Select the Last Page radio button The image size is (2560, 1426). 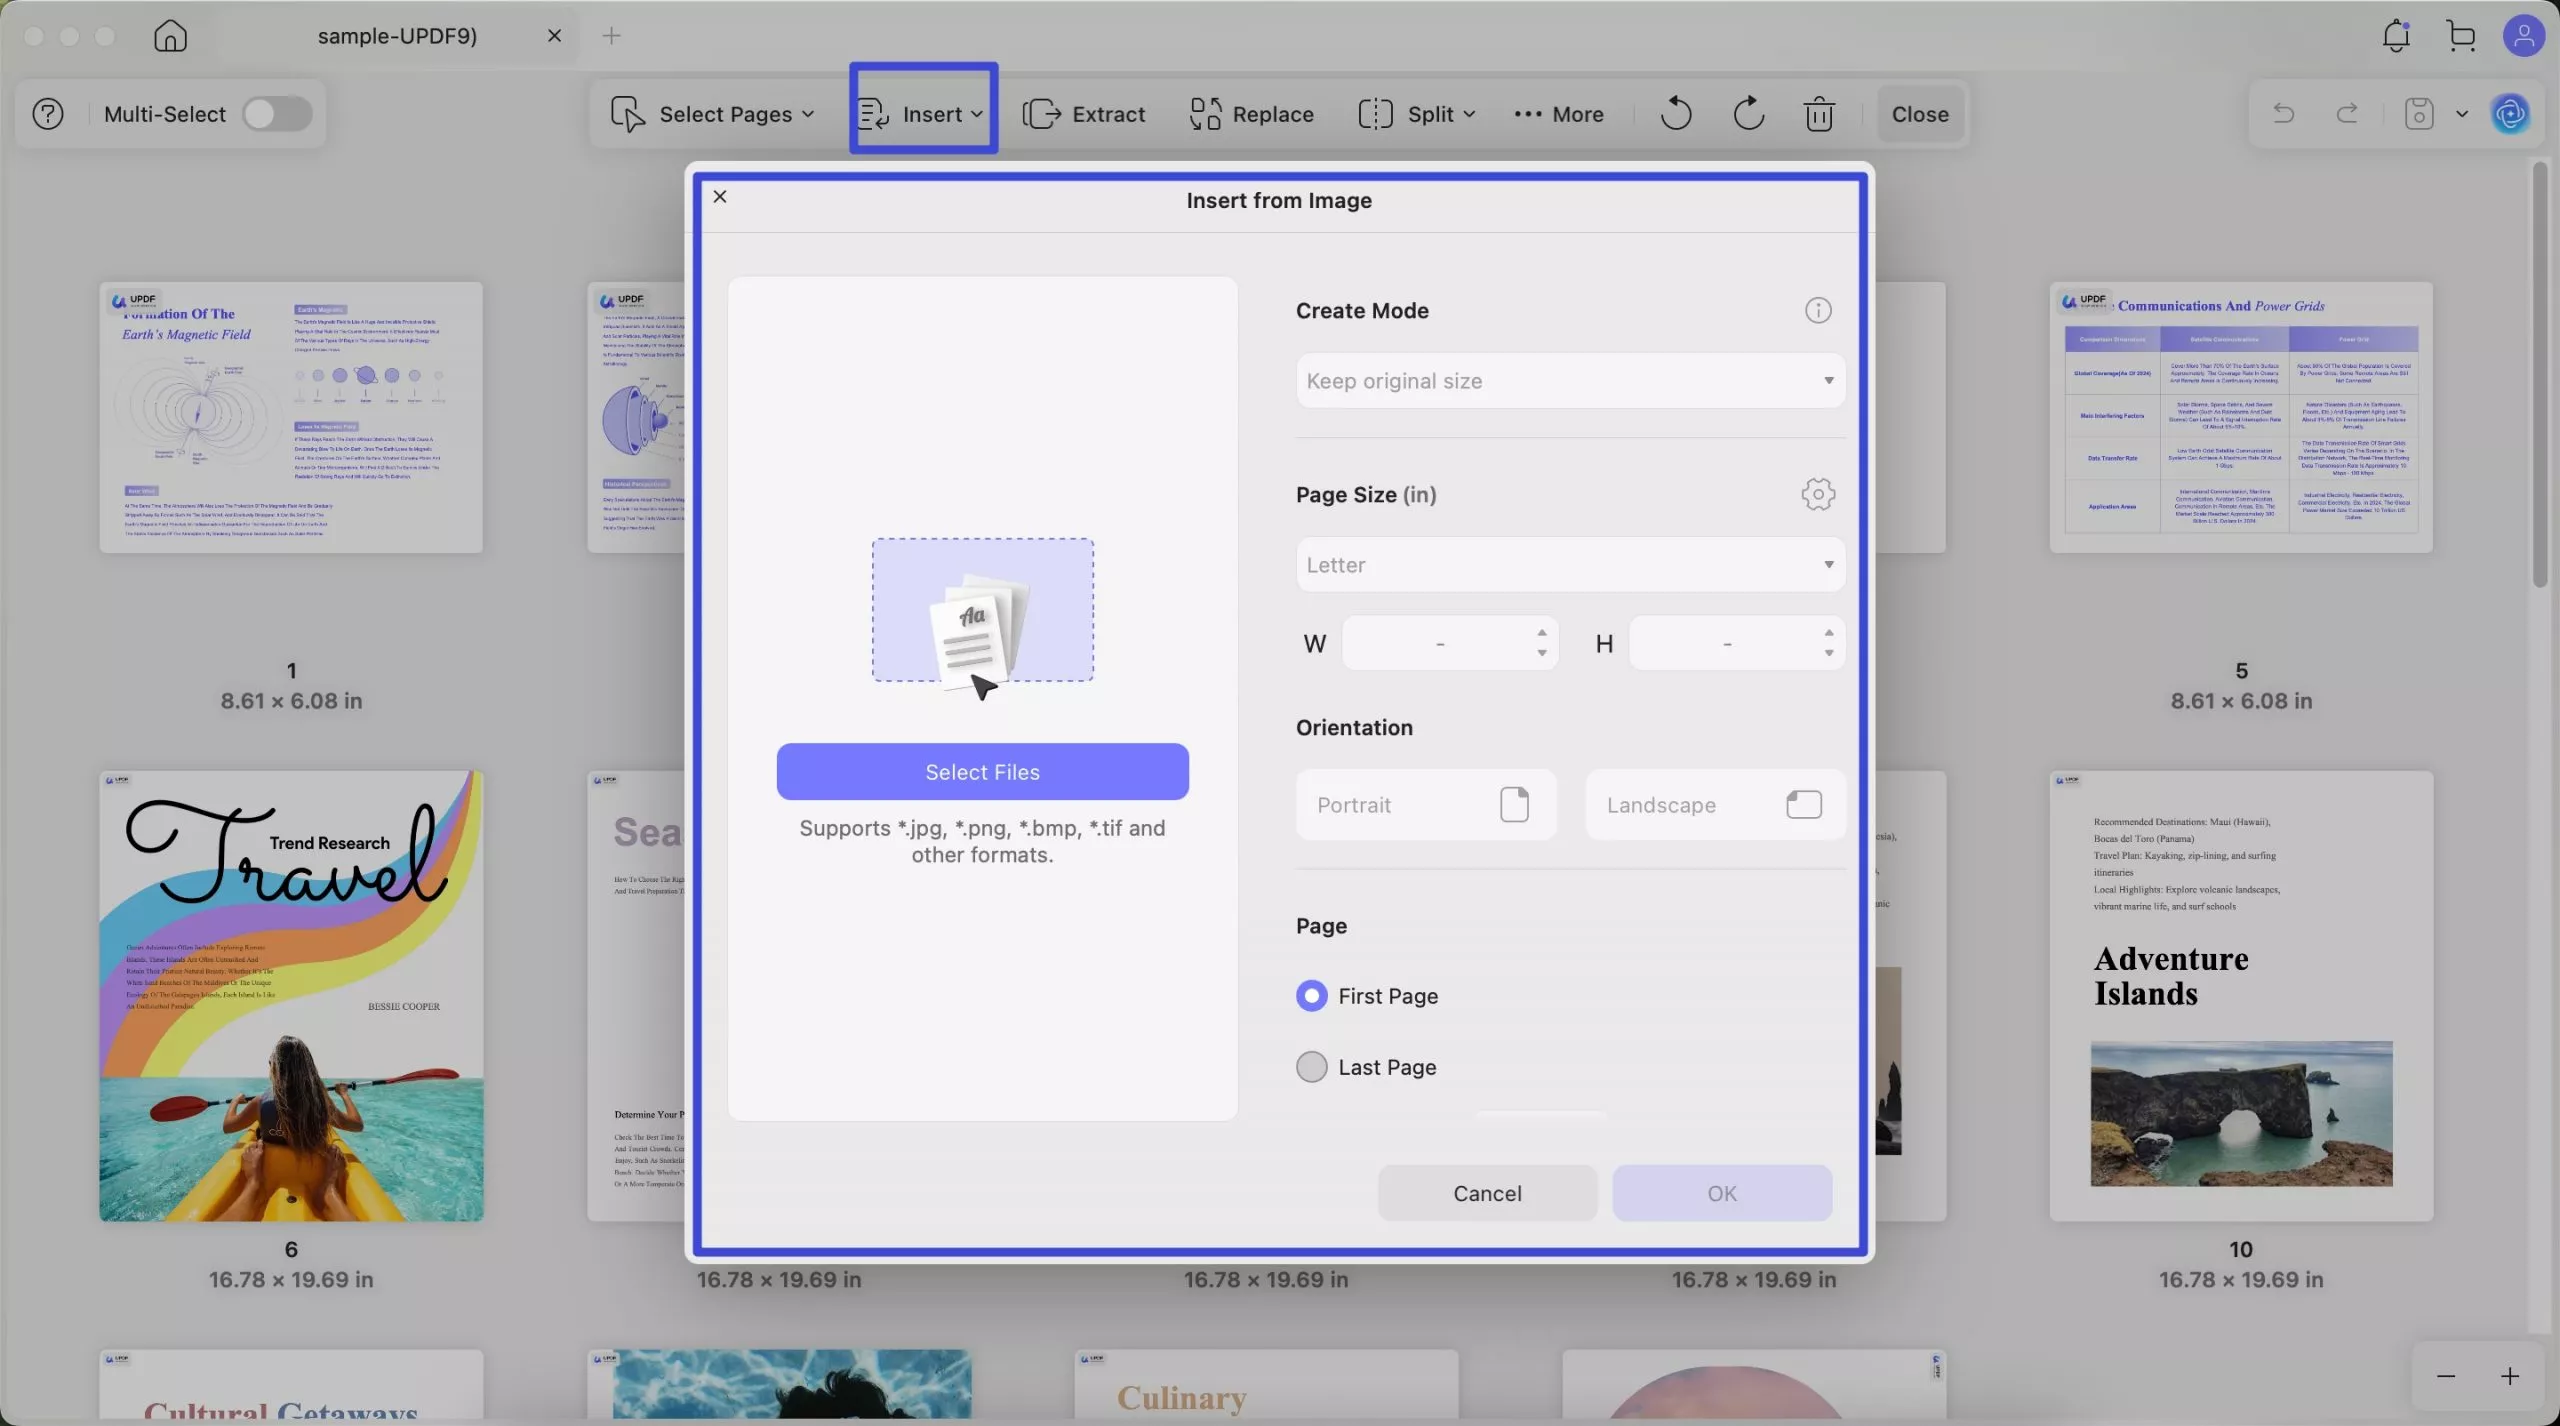pos(1311,1067)
